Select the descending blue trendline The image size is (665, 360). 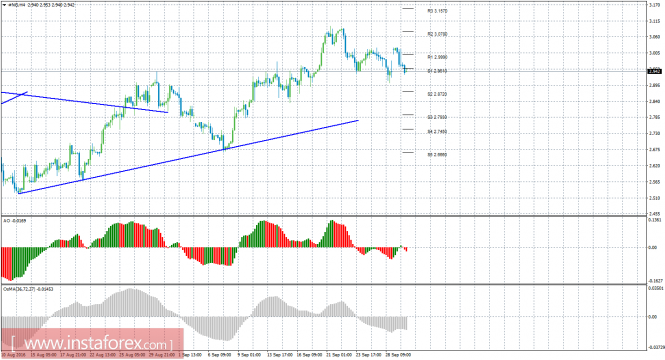(x=85, y=102)
